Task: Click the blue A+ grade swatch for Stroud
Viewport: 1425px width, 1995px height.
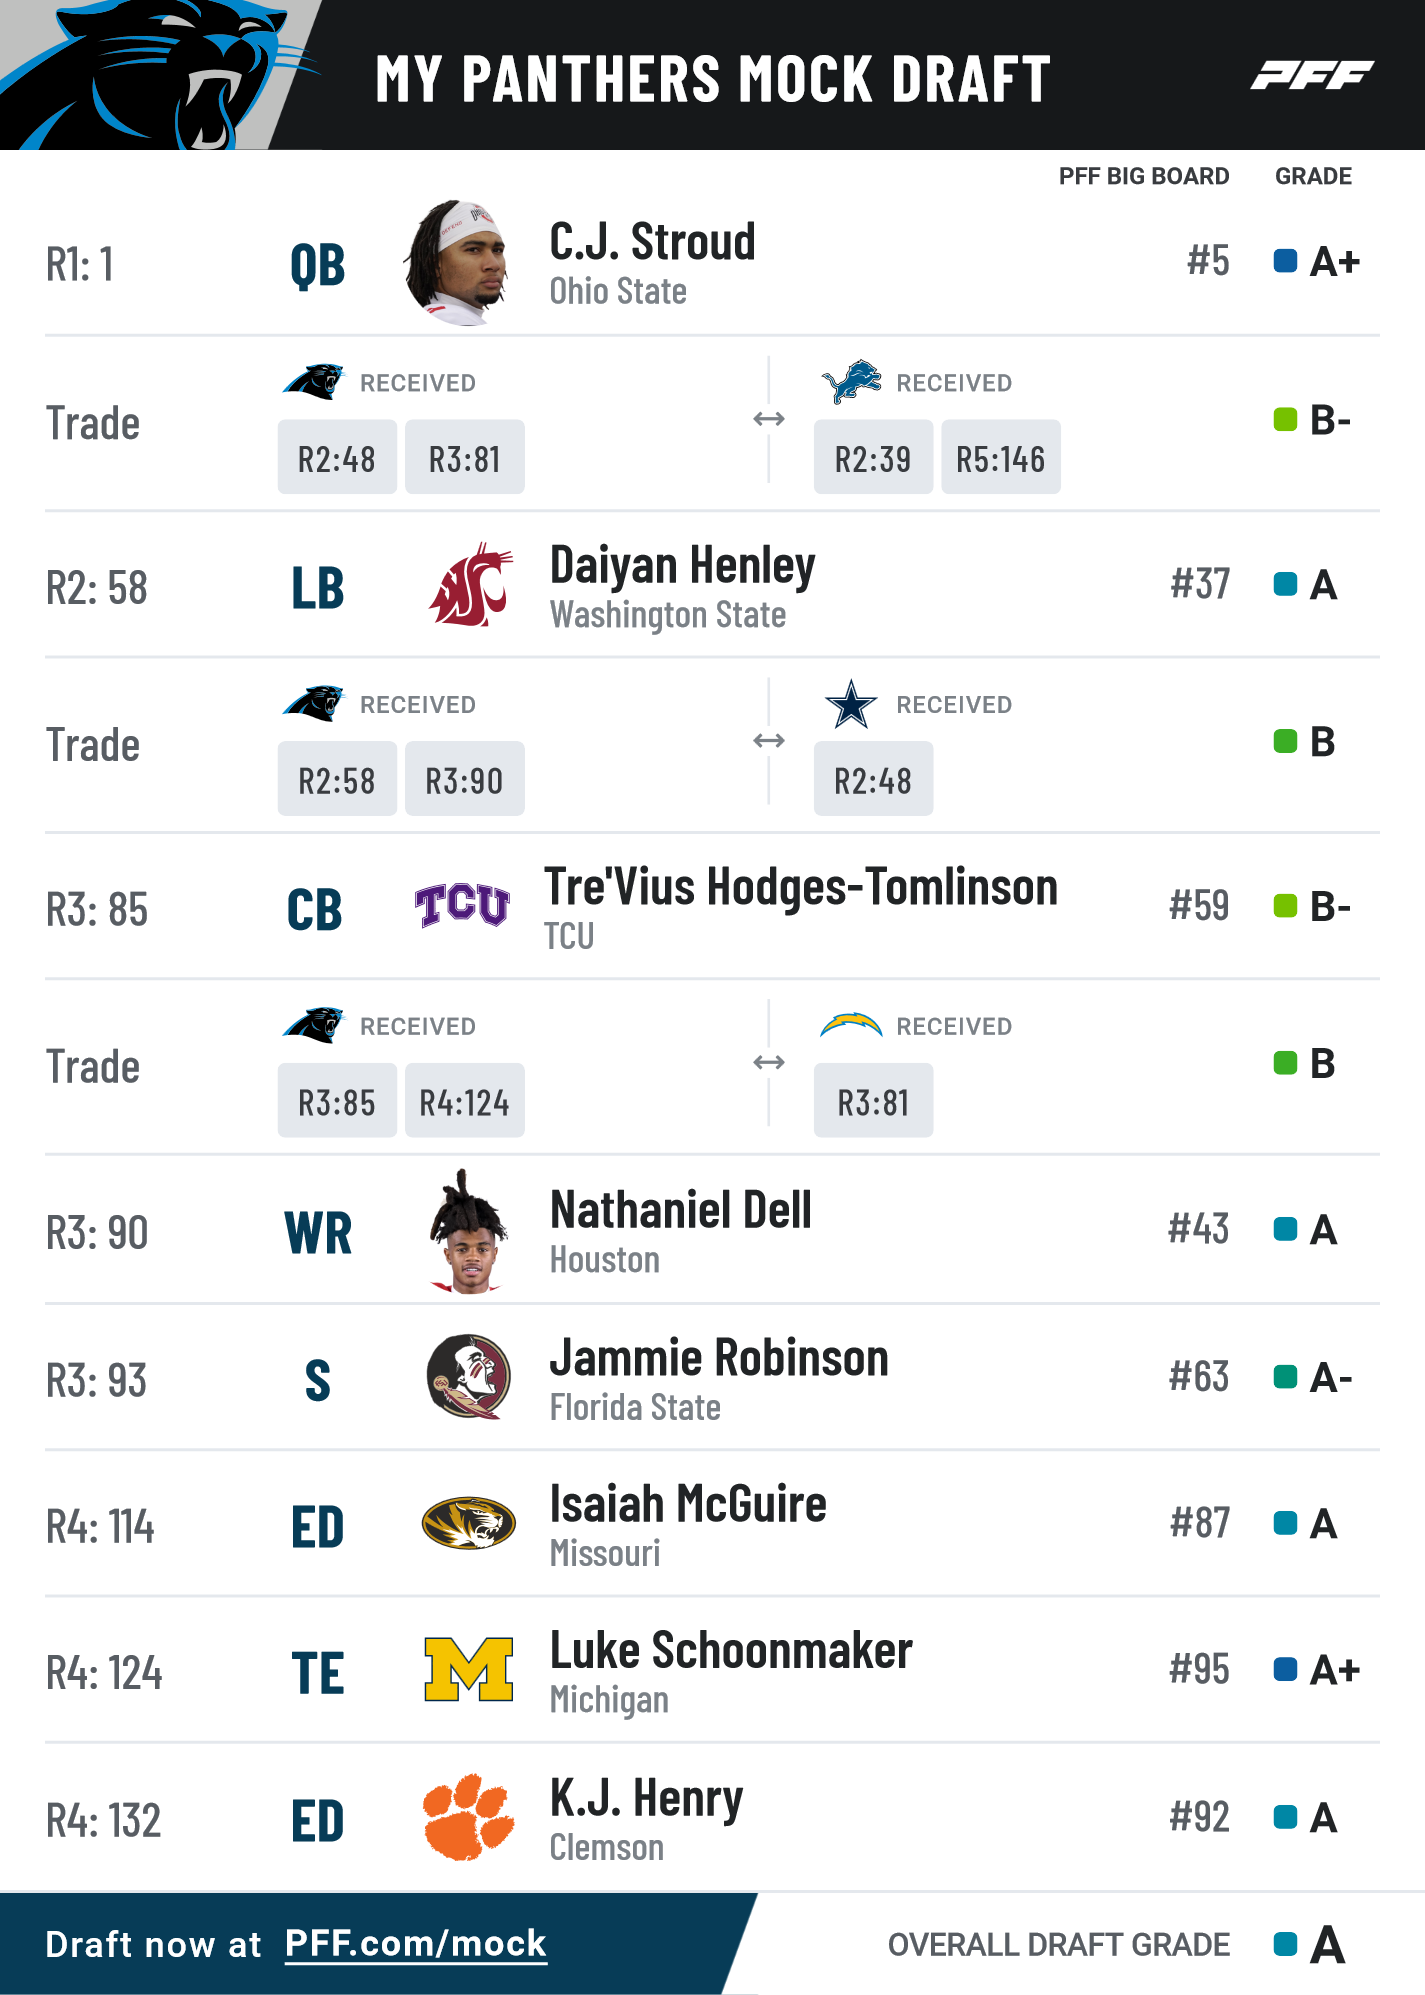Action: [1285, 261]
